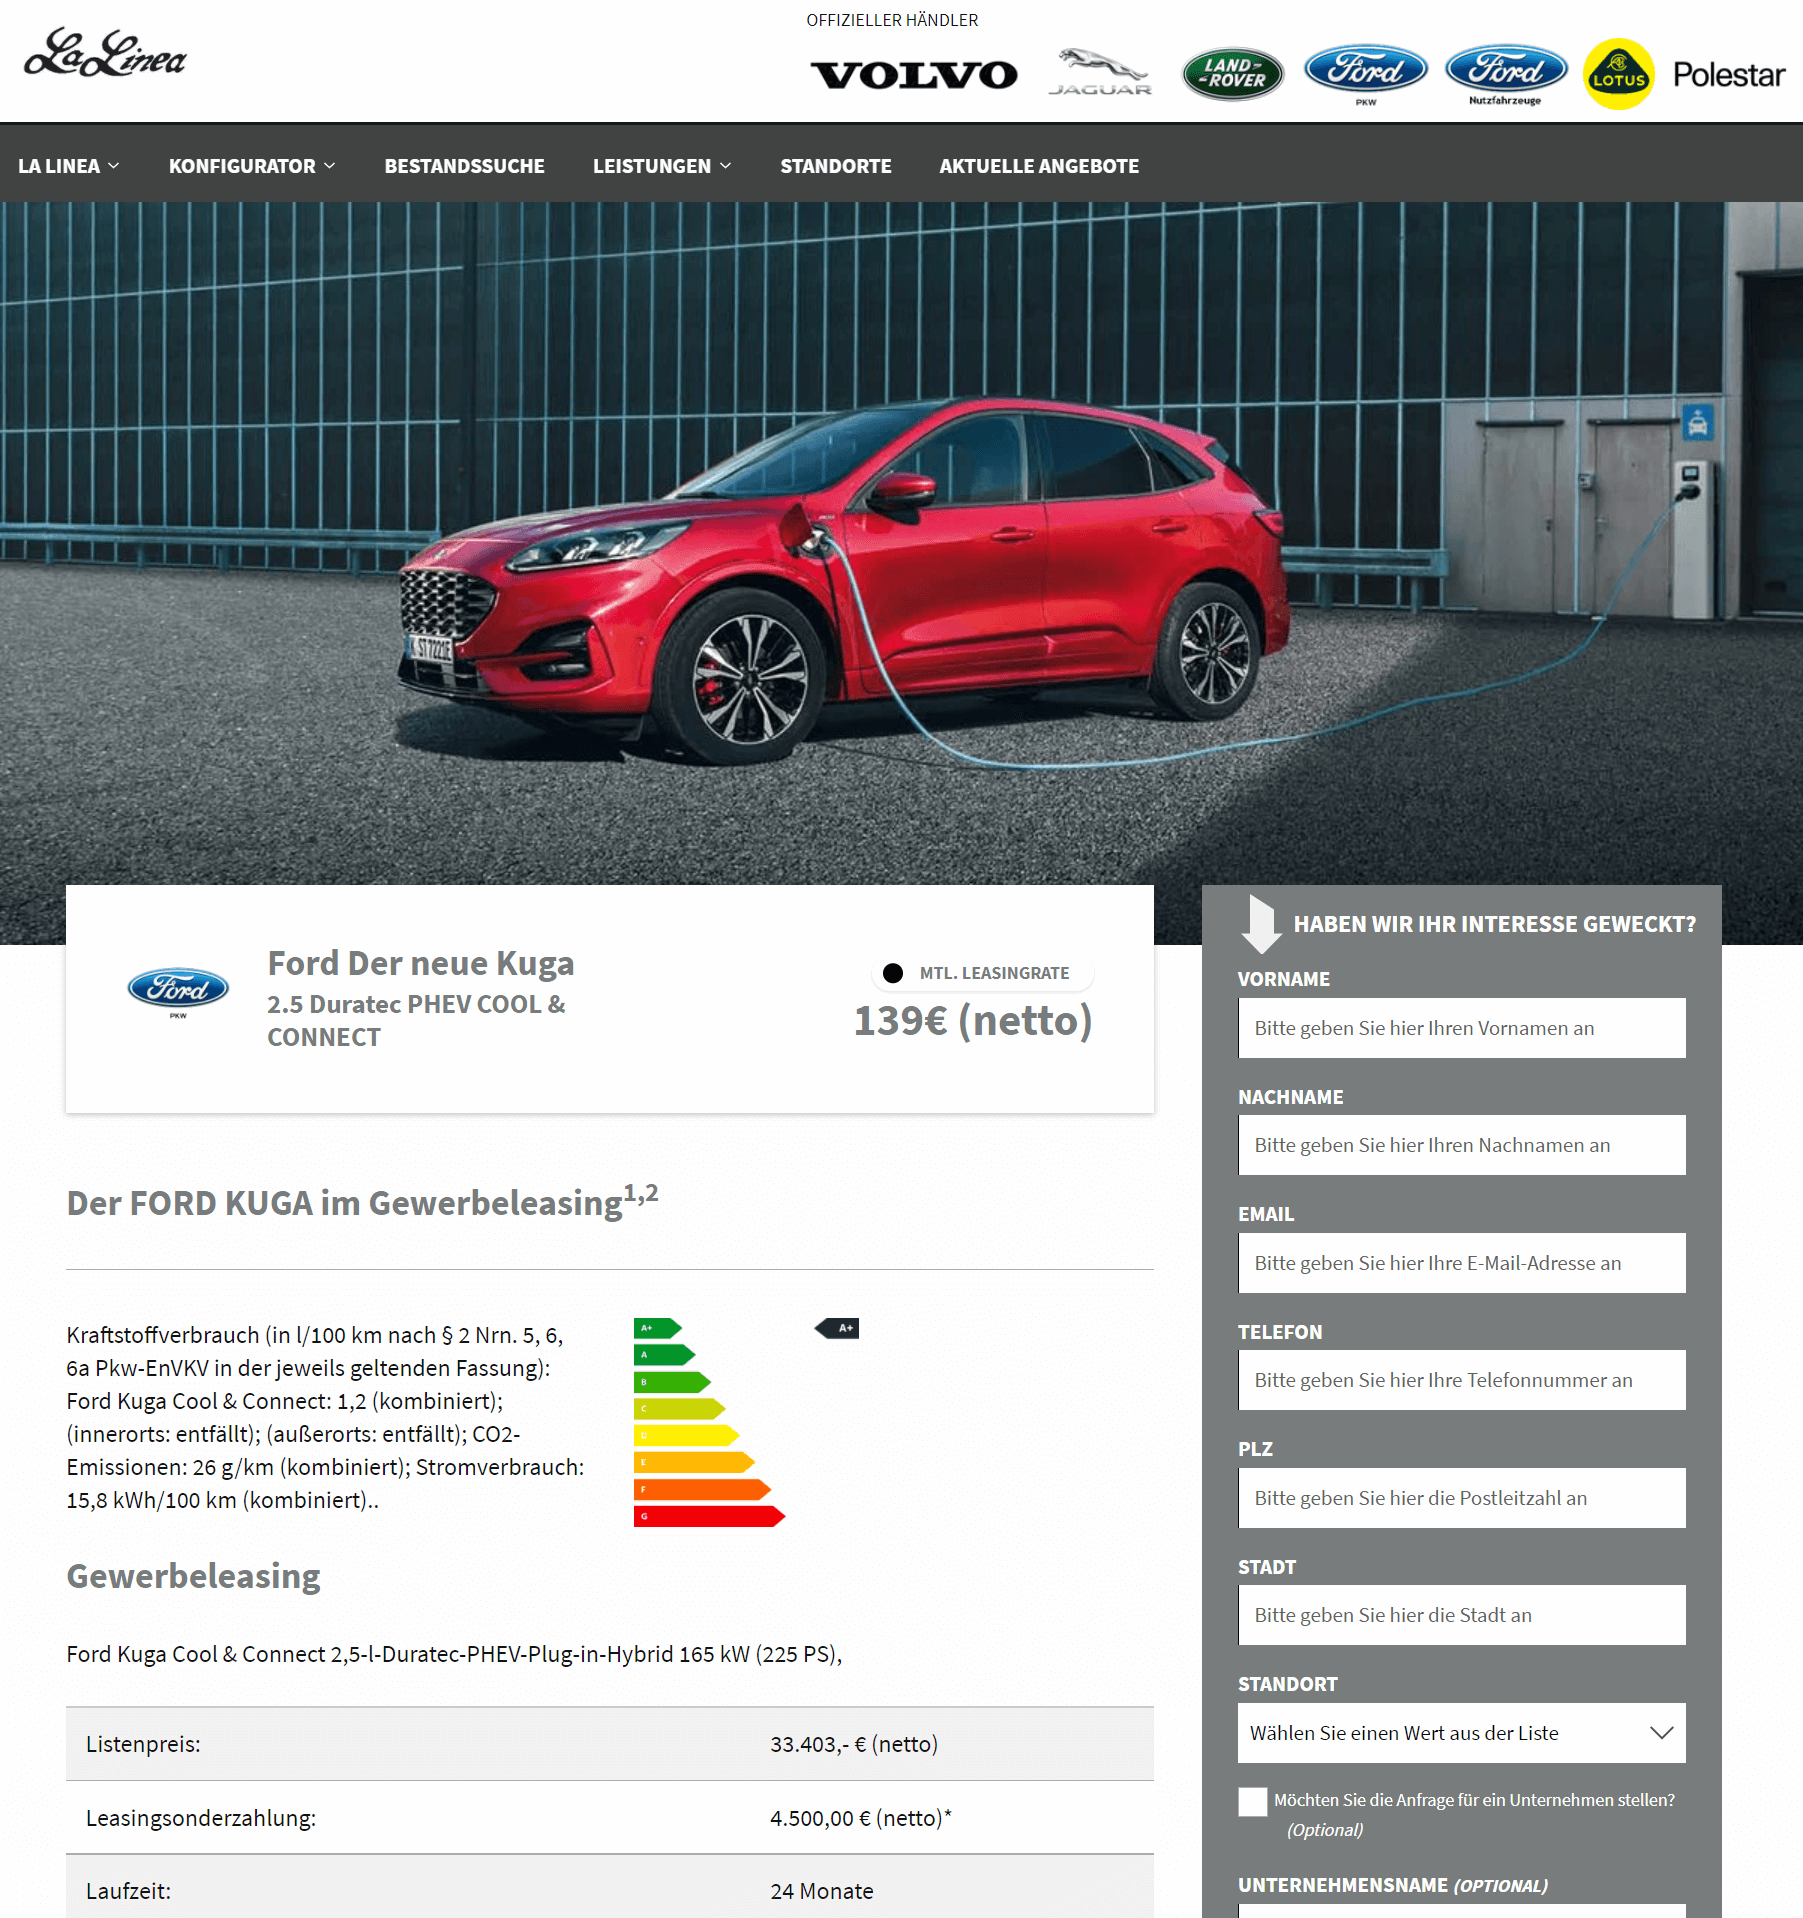The width and height of the screenshot is (1803, 1918).
Task: Open the Jaguar brand logo
Action: [x=1100, y=72]
